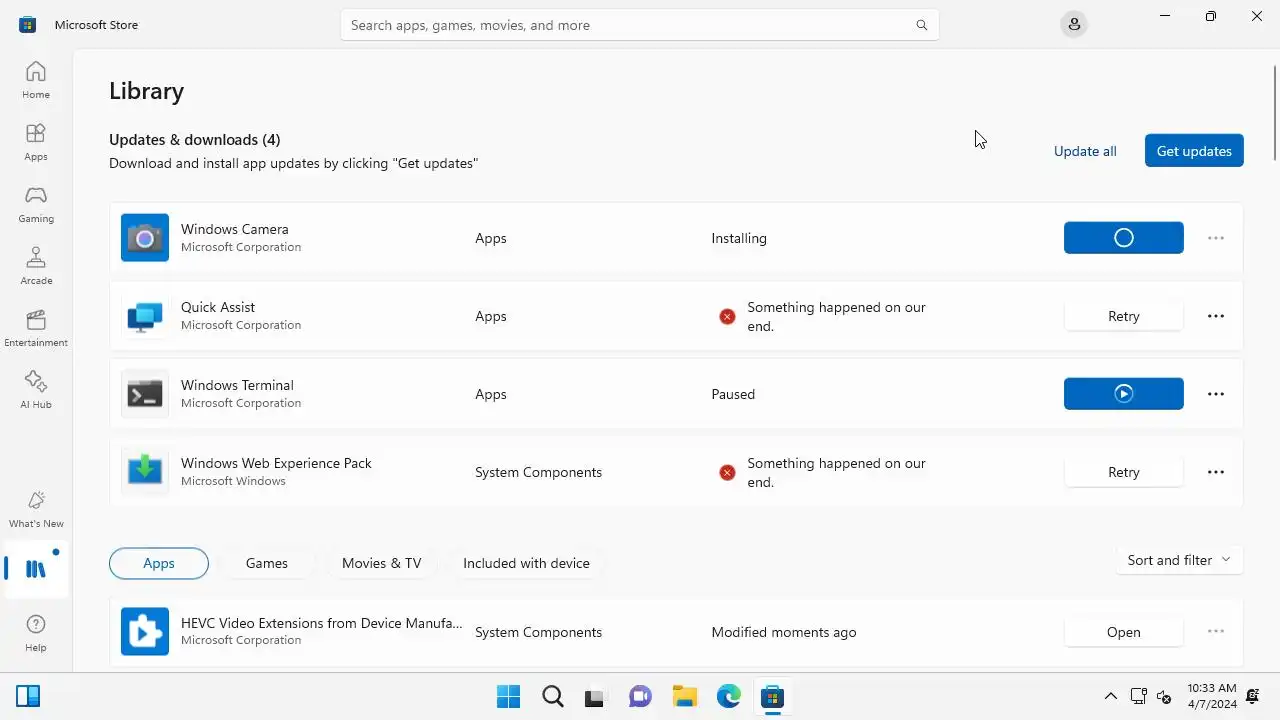Open the Home section in sidebar
Image resolution: width=1280 pixels, height=720 pixels.
(36, 80)
